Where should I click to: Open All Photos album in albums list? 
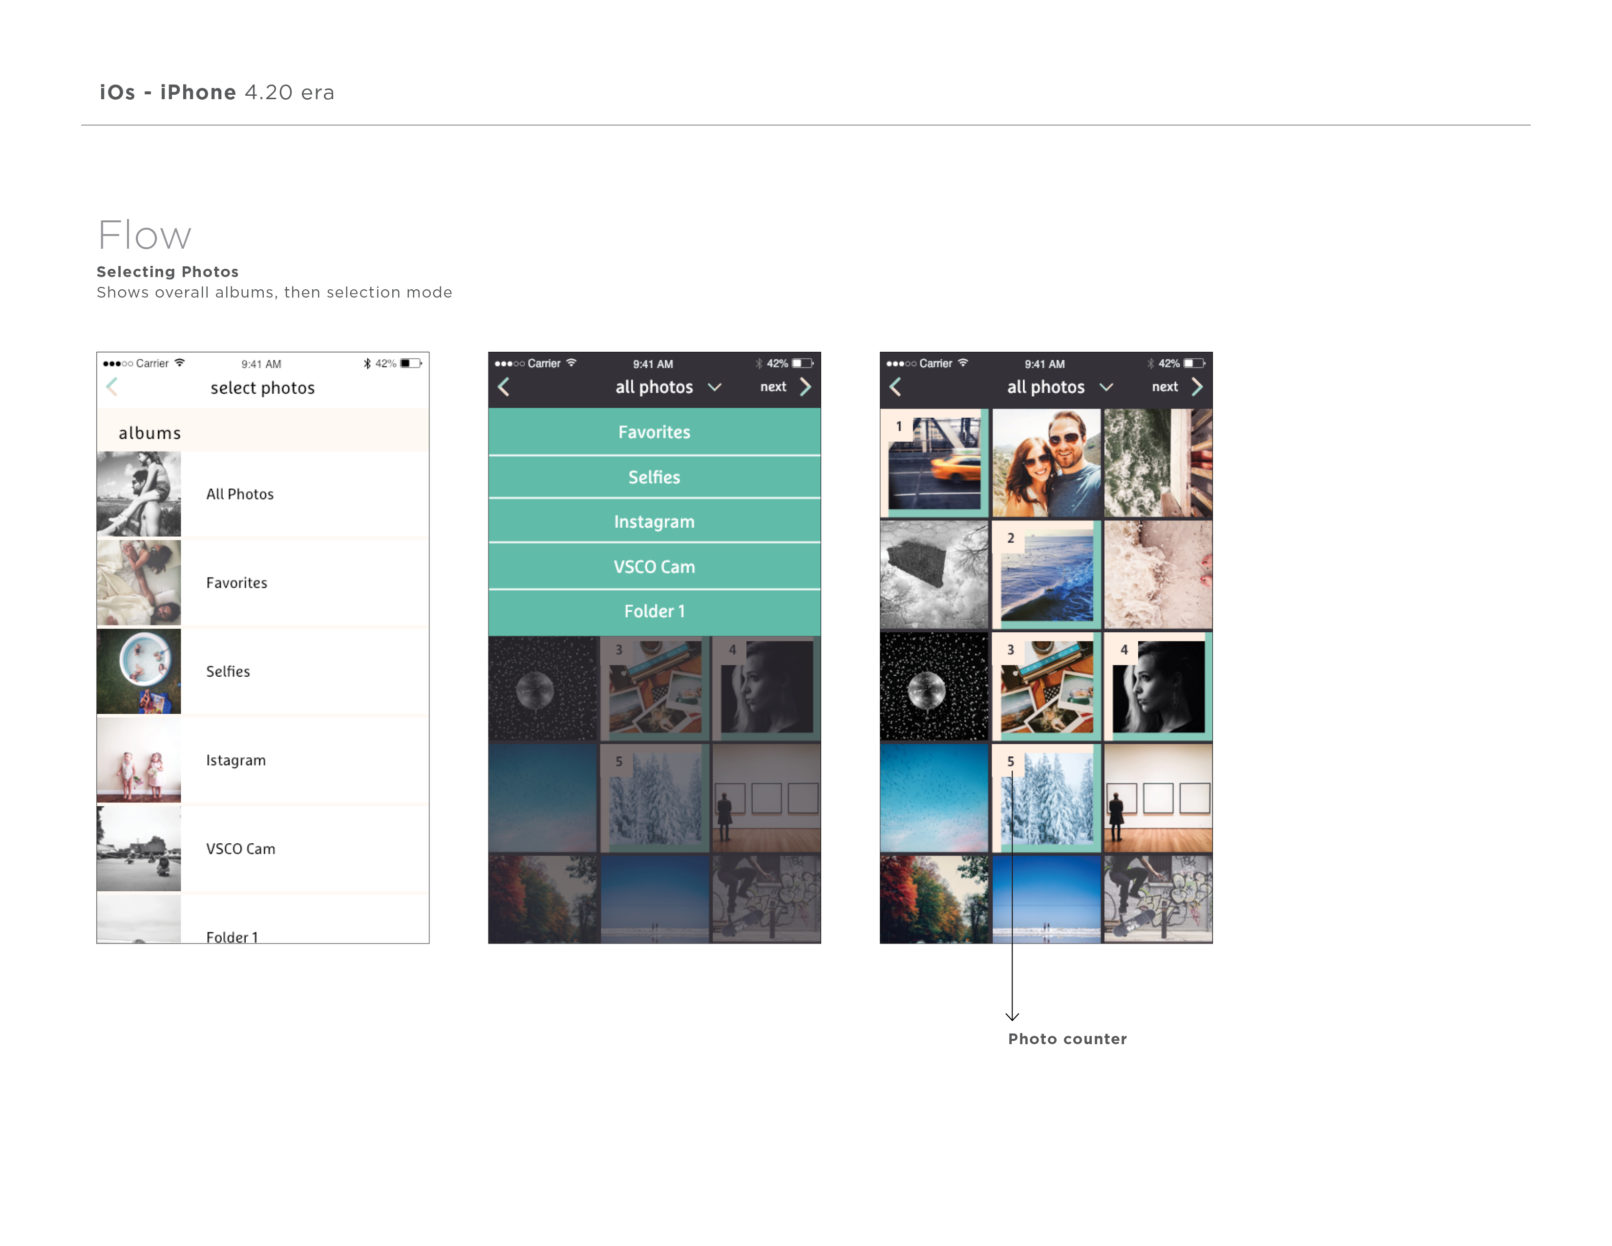240,494
